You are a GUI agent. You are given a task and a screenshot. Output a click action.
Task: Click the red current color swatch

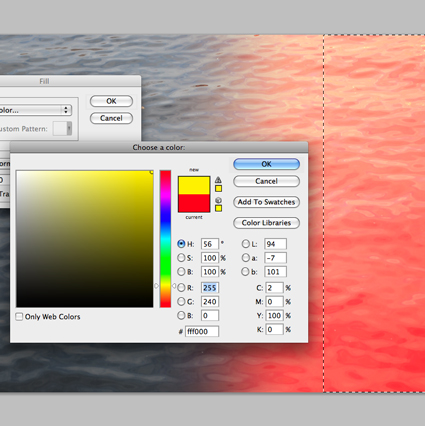194,203
